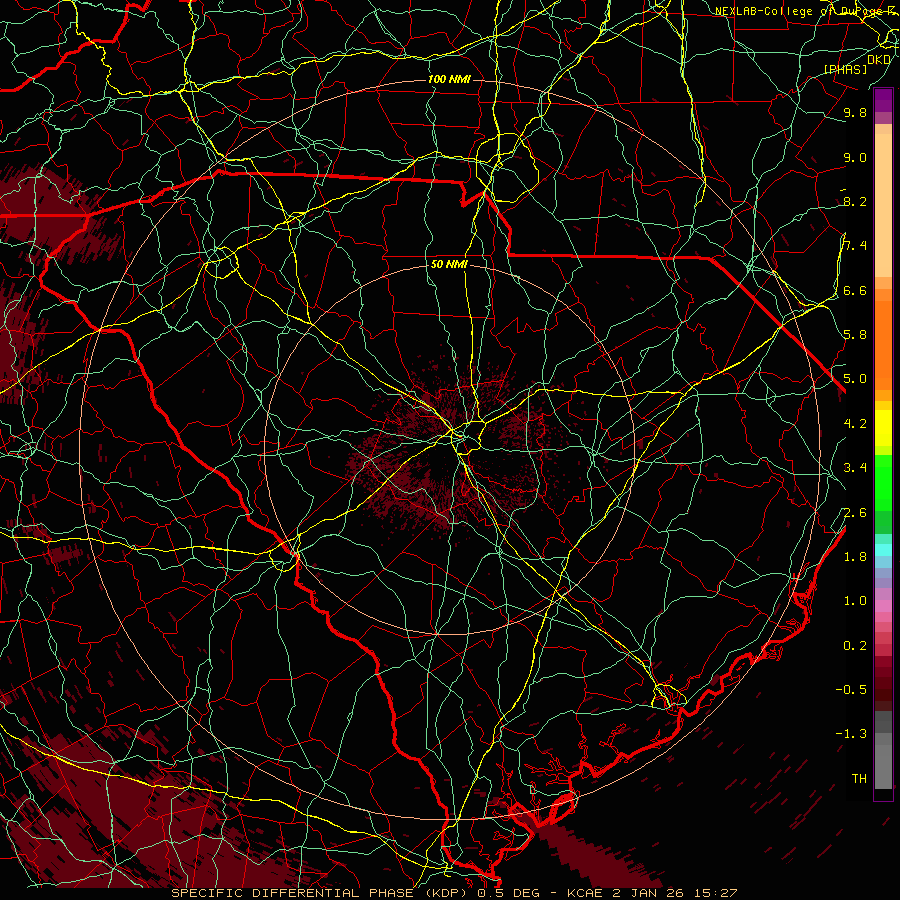
Task: Click the 5.0 legend value
Action: coord(855,379)
